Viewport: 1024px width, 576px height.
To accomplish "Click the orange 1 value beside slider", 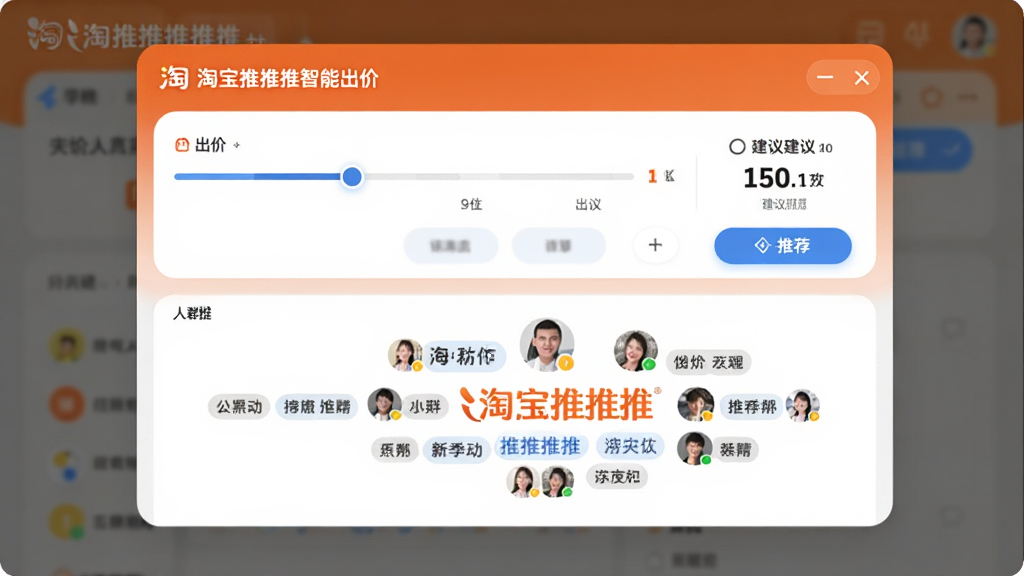I will pyautogui.click(x=652, y=176).
